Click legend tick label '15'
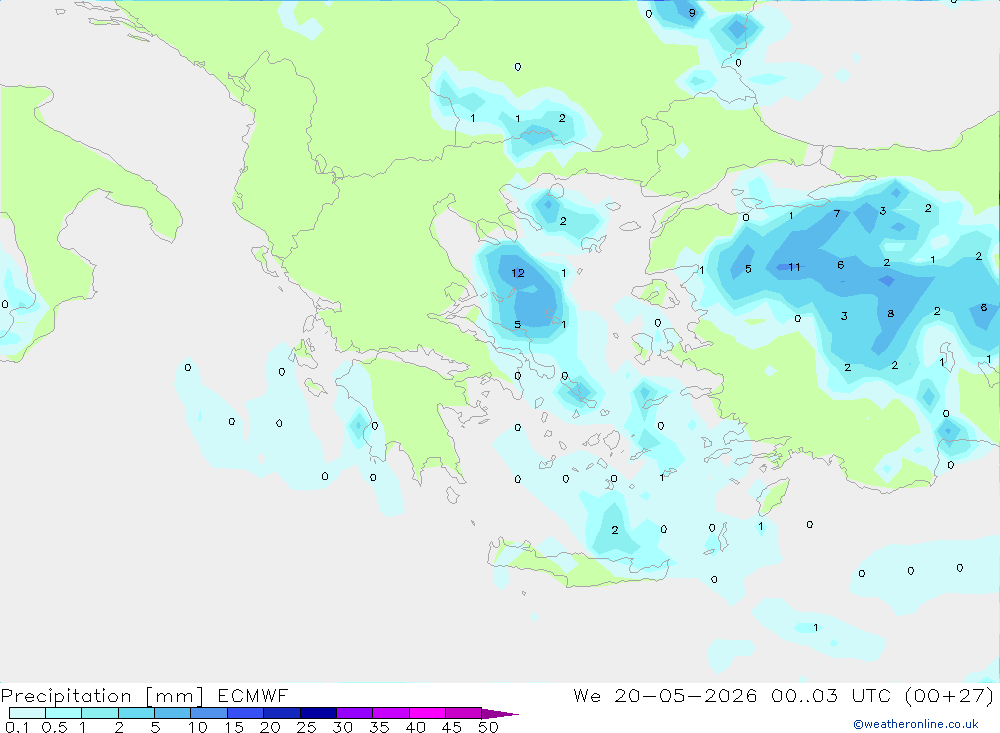The width and height of the screenshot is (1000, 733). [233, 727]
